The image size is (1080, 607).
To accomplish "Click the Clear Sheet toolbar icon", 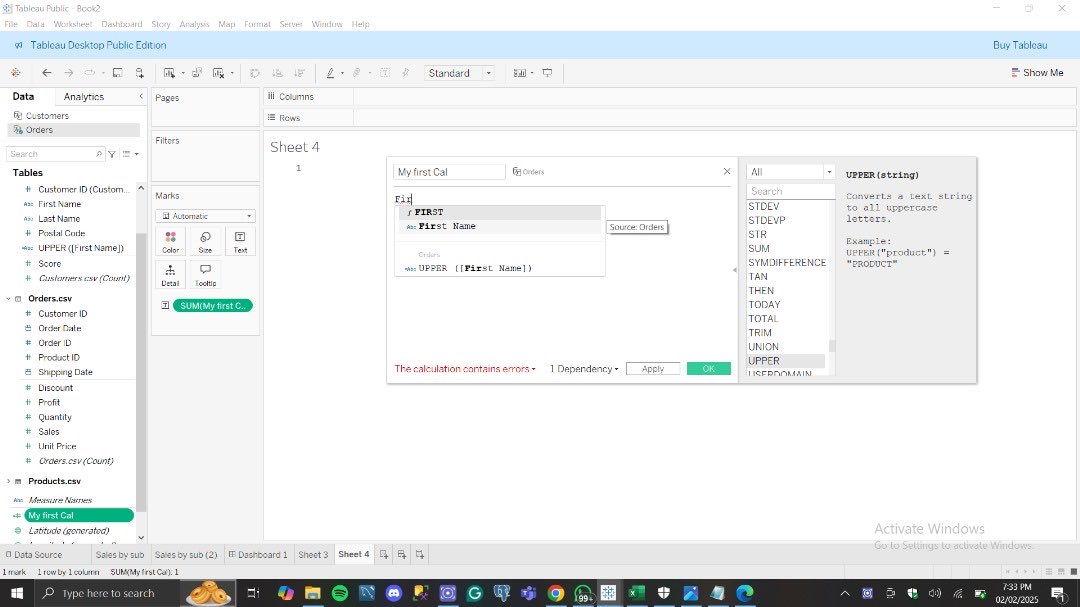I will tap(219, 72).
